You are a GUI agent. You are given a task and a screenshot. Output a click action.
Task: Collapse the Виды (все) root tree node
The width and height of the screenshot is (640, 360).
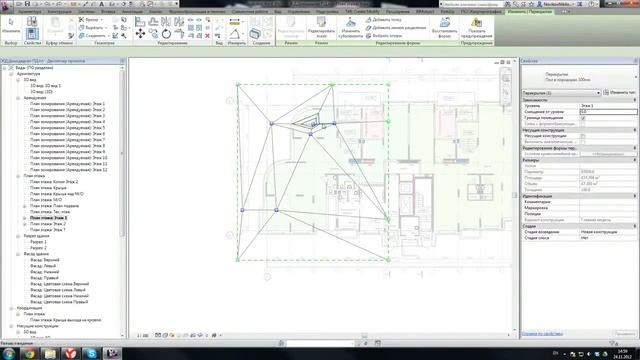[x=5, y=68]
